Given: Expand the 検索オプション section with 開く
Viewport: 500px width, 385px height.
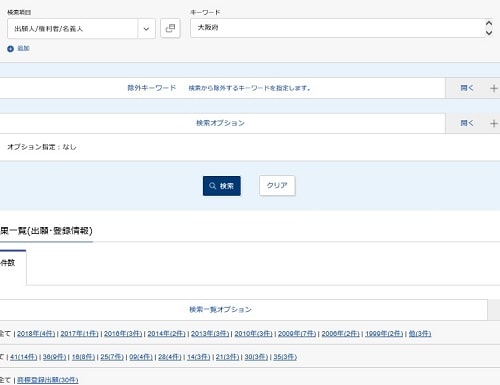Looking at the screenshot, I should pyautogui.click(x=467, y=123).
